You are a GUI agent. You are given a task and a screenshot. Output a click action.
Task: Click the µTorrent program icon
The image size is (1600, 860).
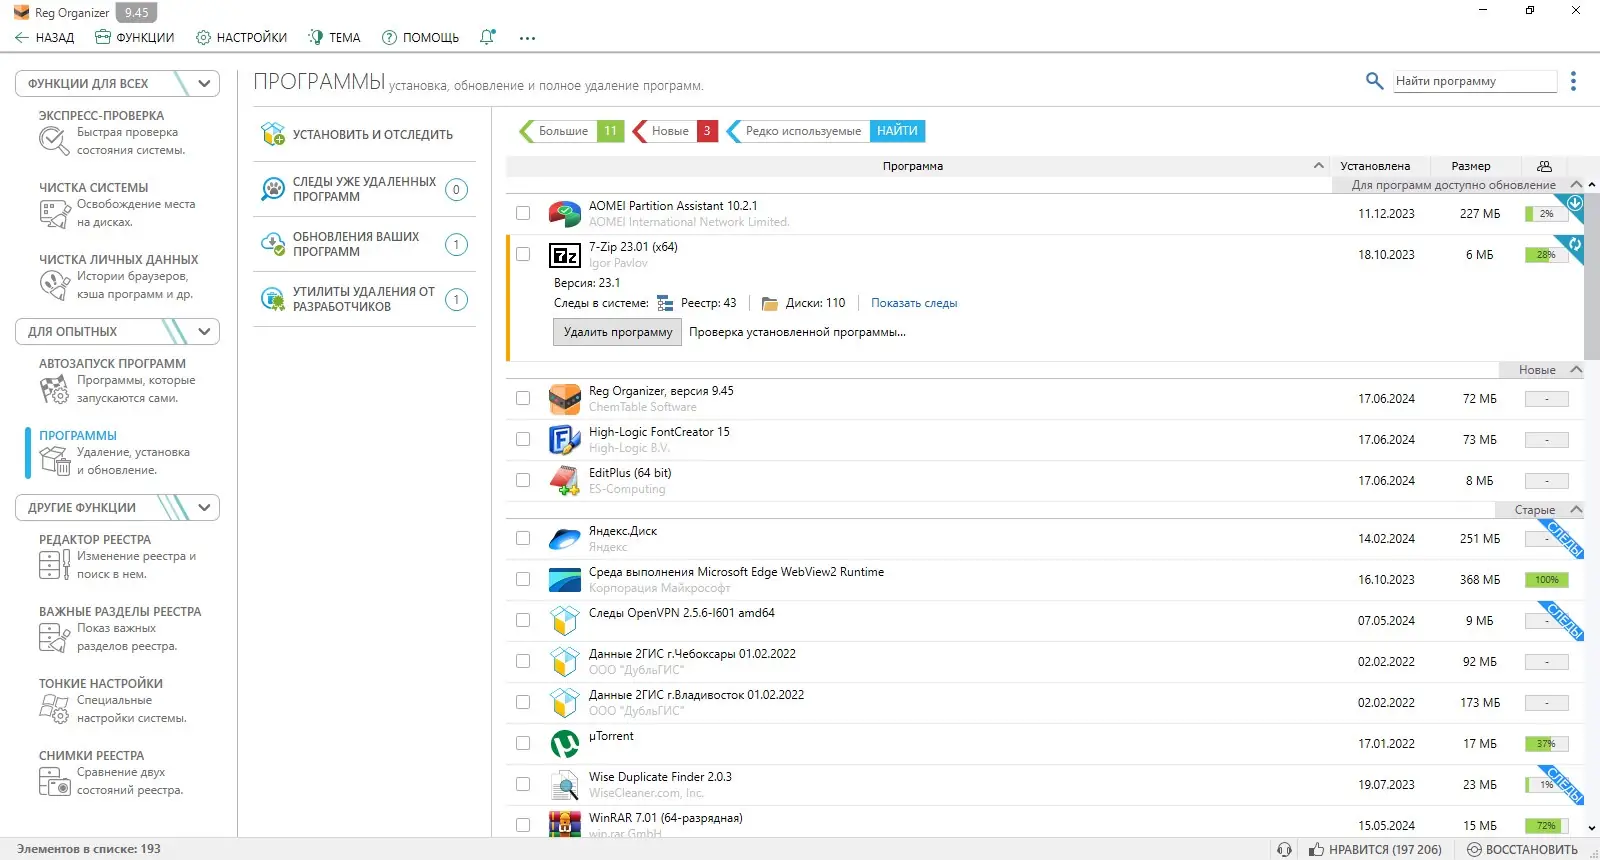pyautogui.click(x=565, y=744)
